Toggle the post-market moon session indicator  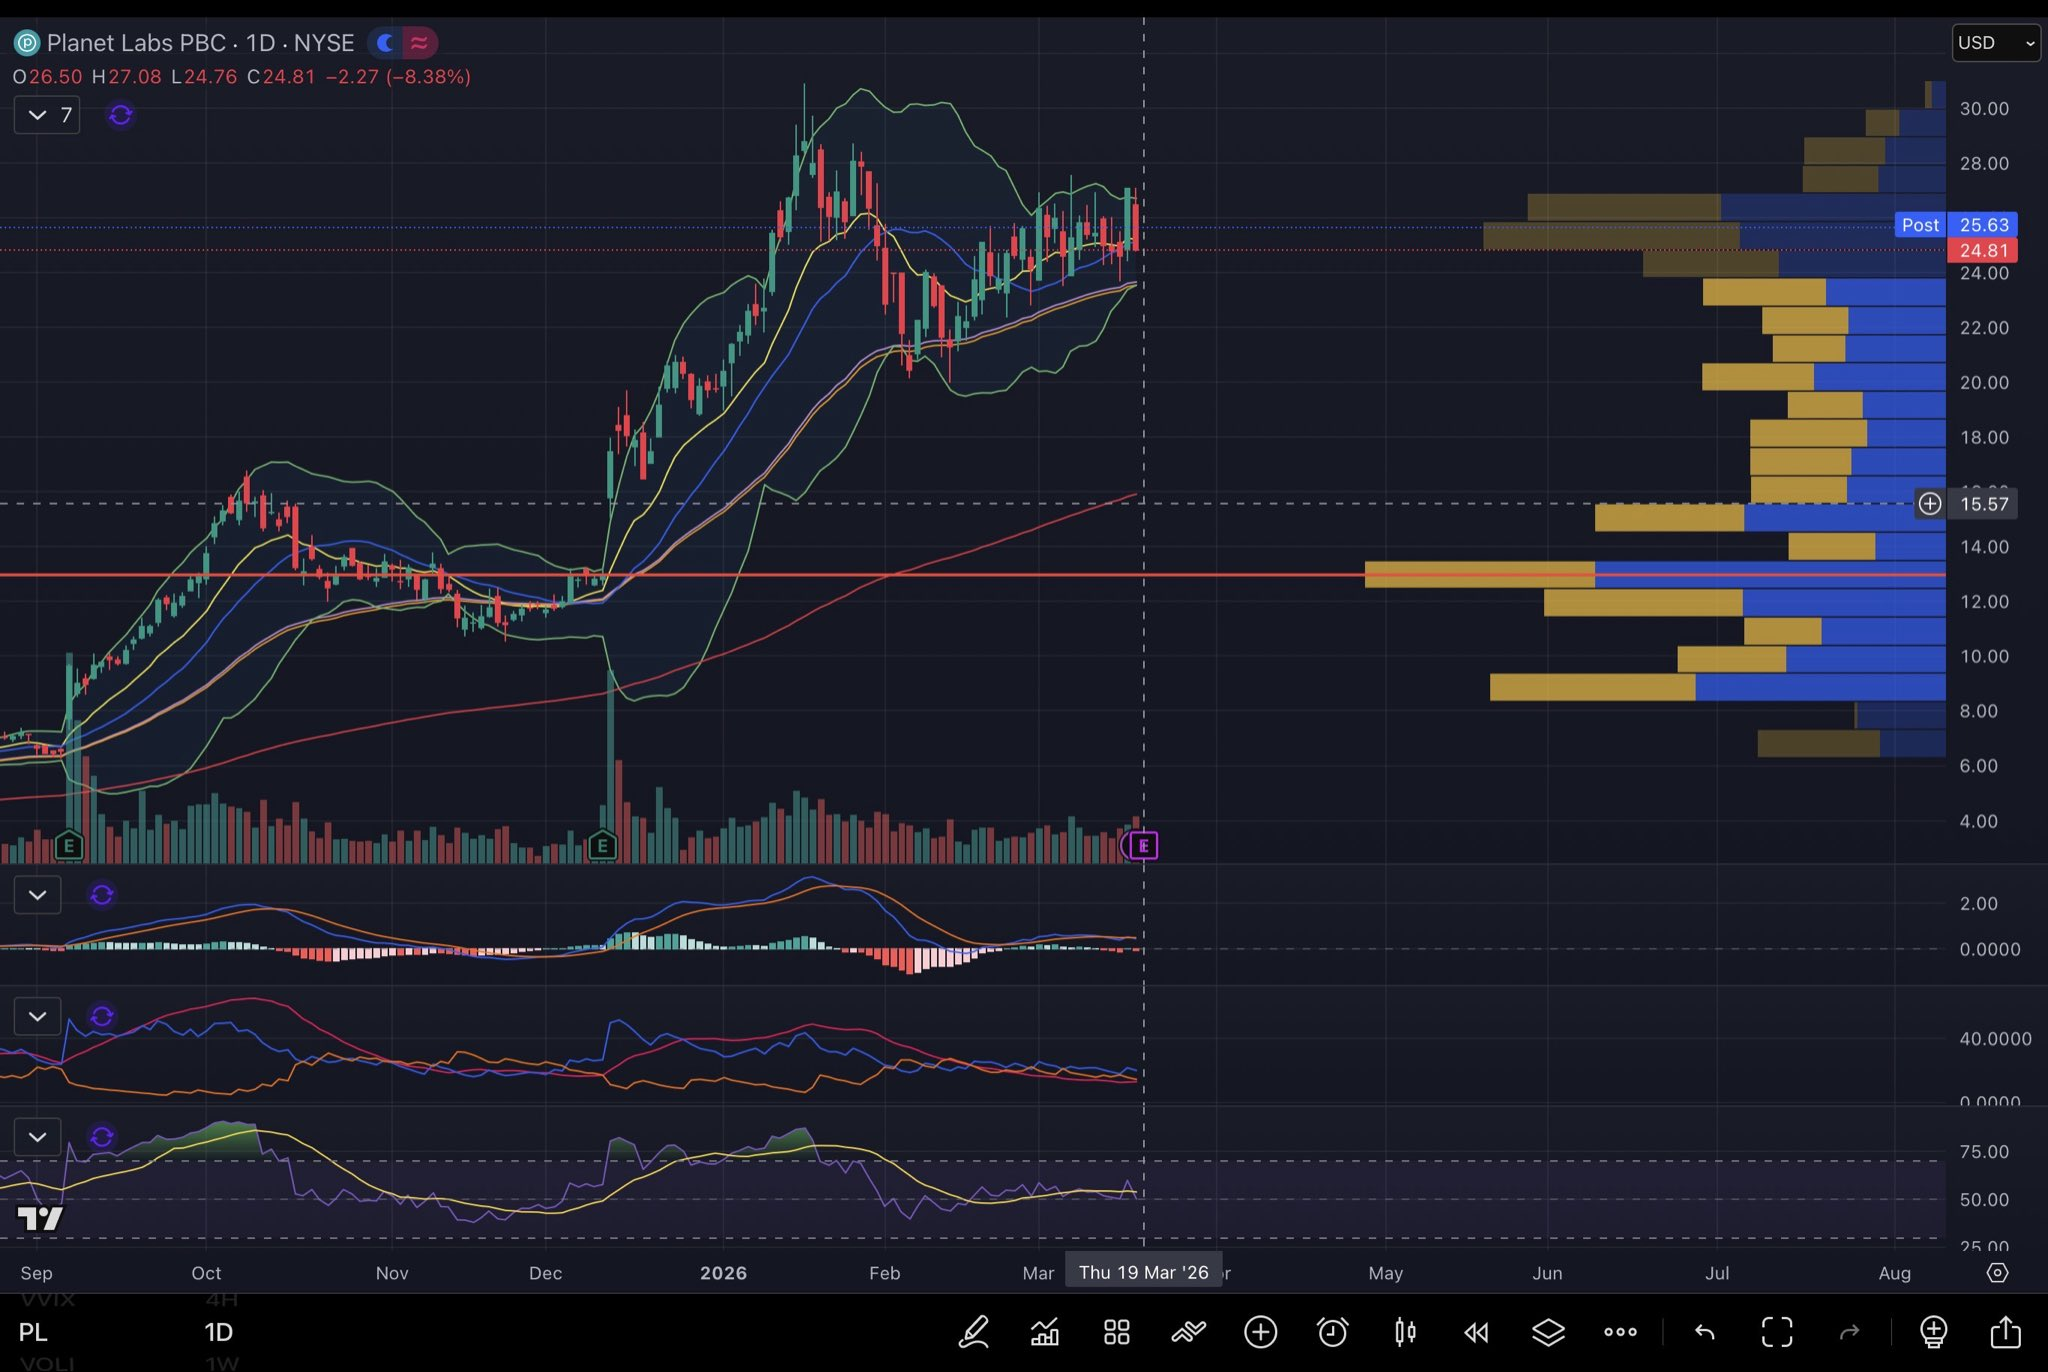(x=385, y=43)
